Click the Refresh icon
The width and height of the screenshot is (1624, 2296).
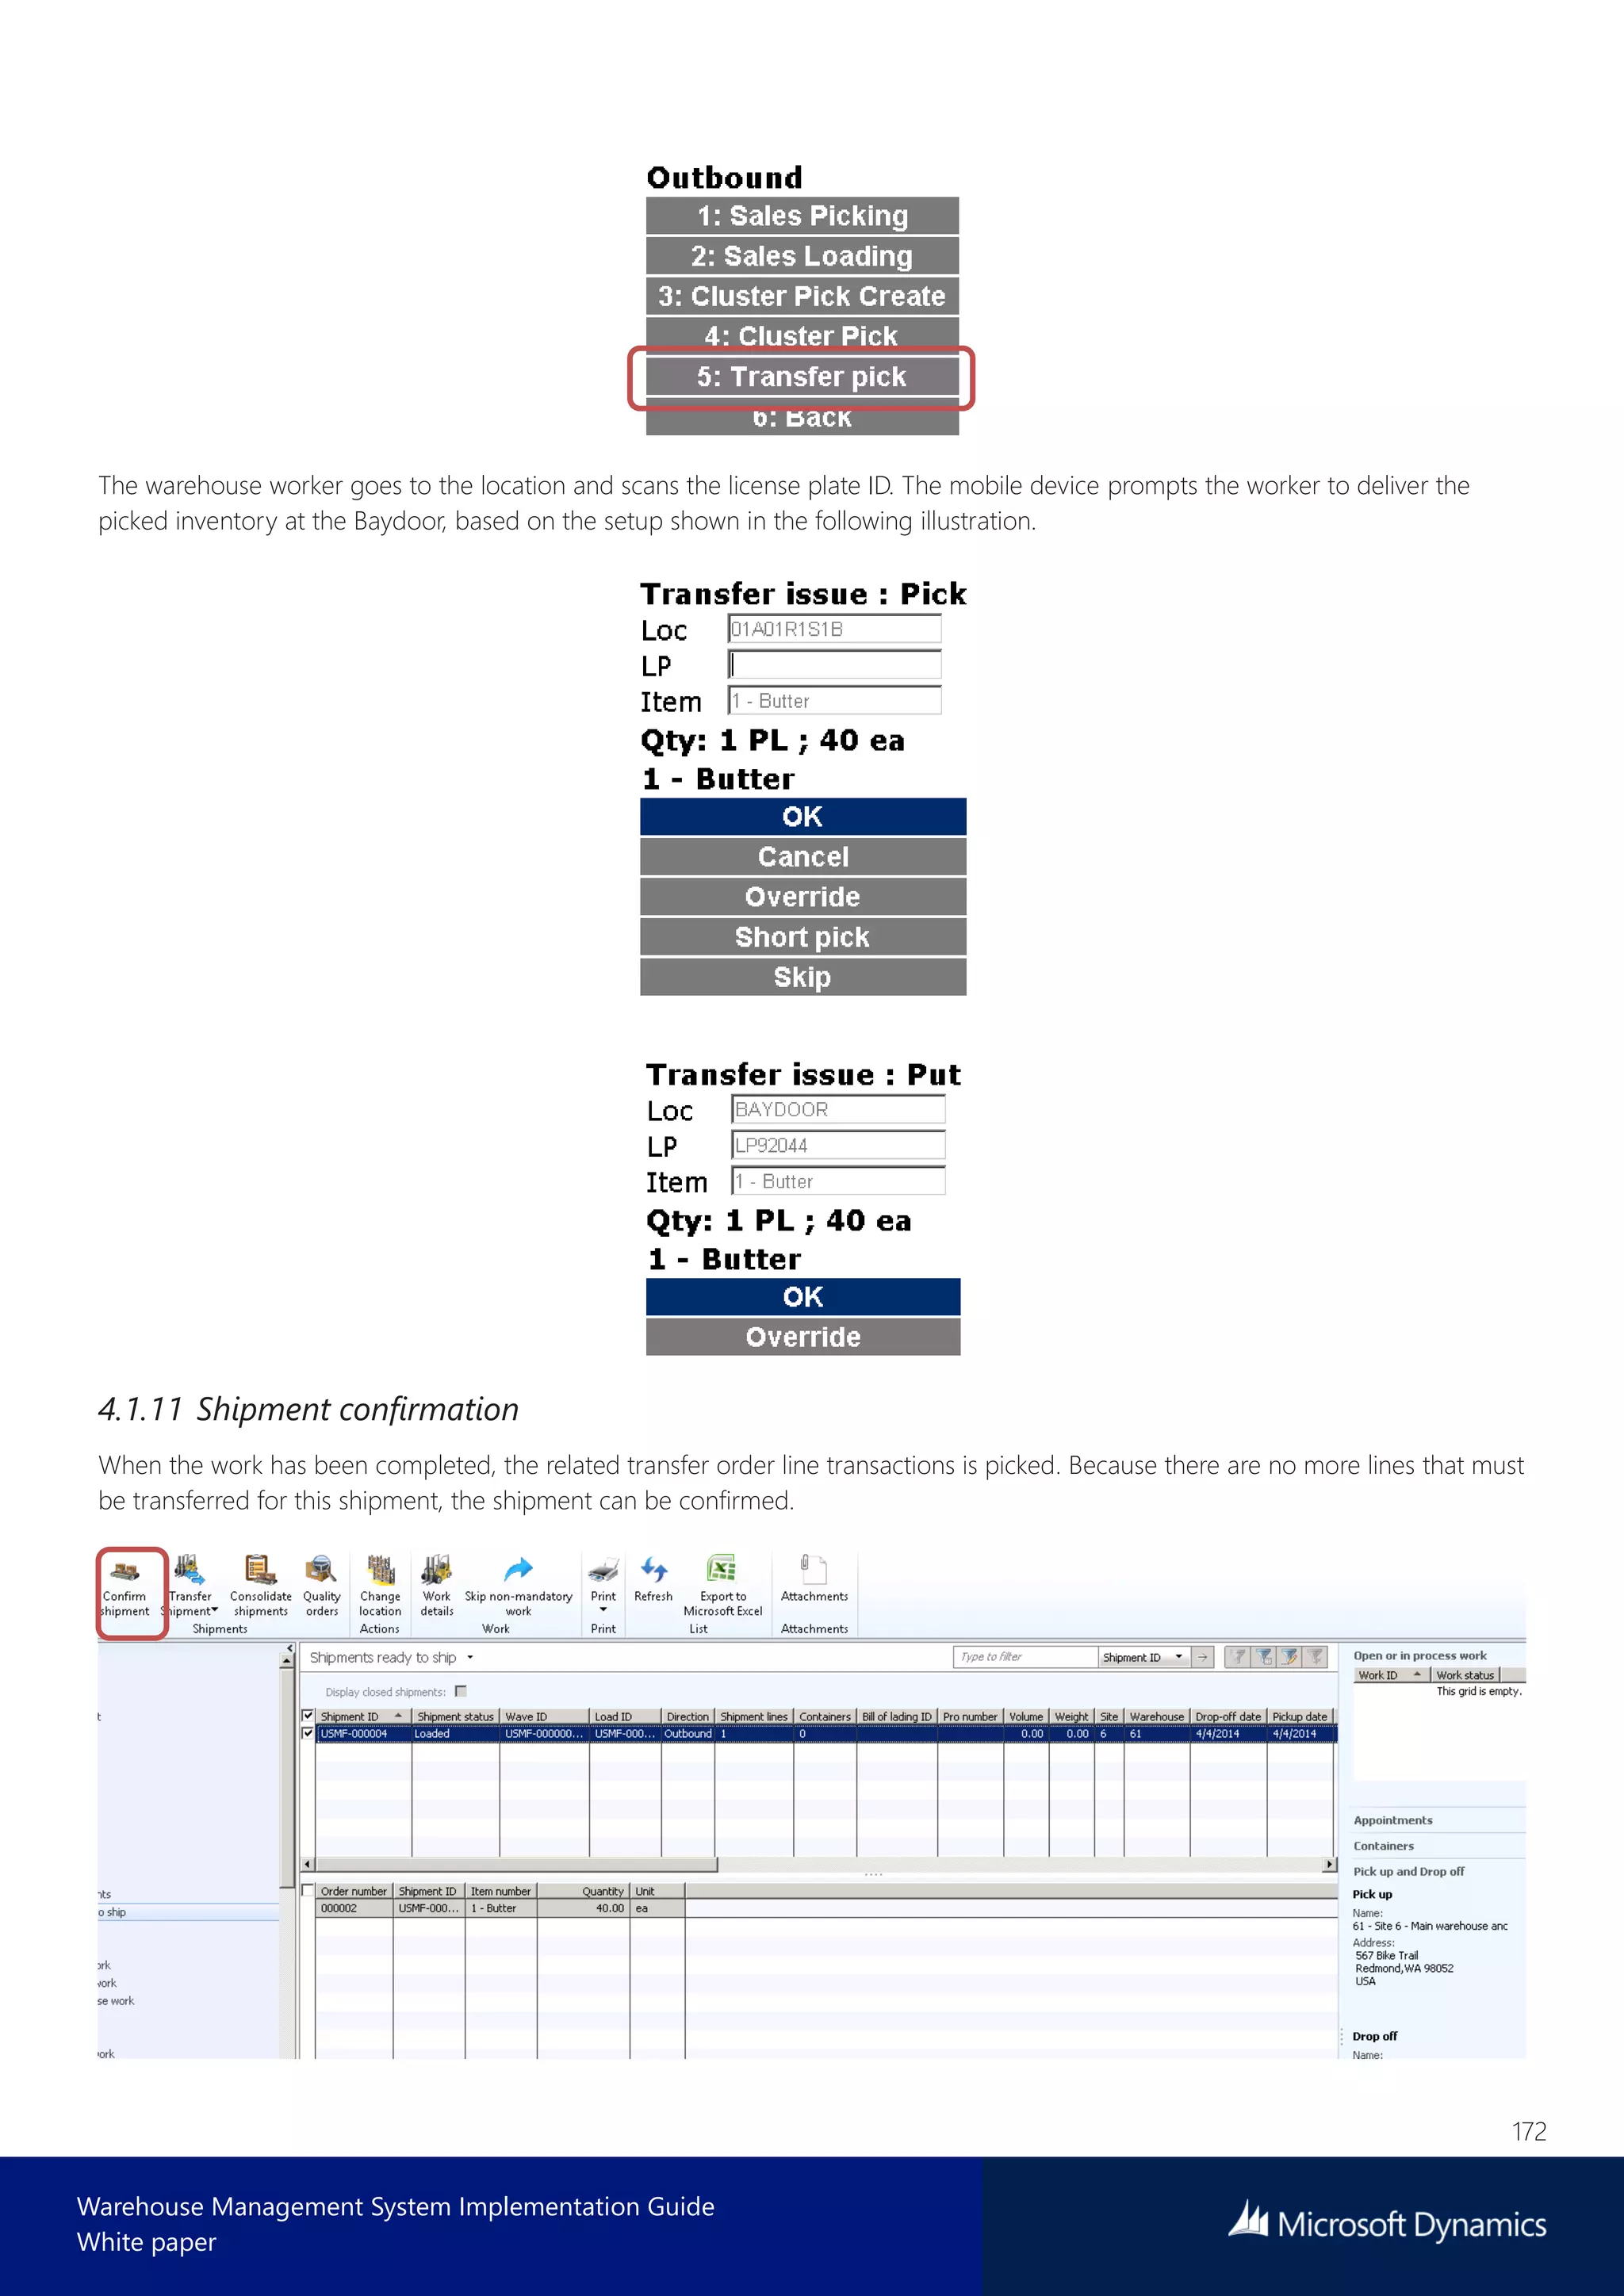coord(653,1569)
